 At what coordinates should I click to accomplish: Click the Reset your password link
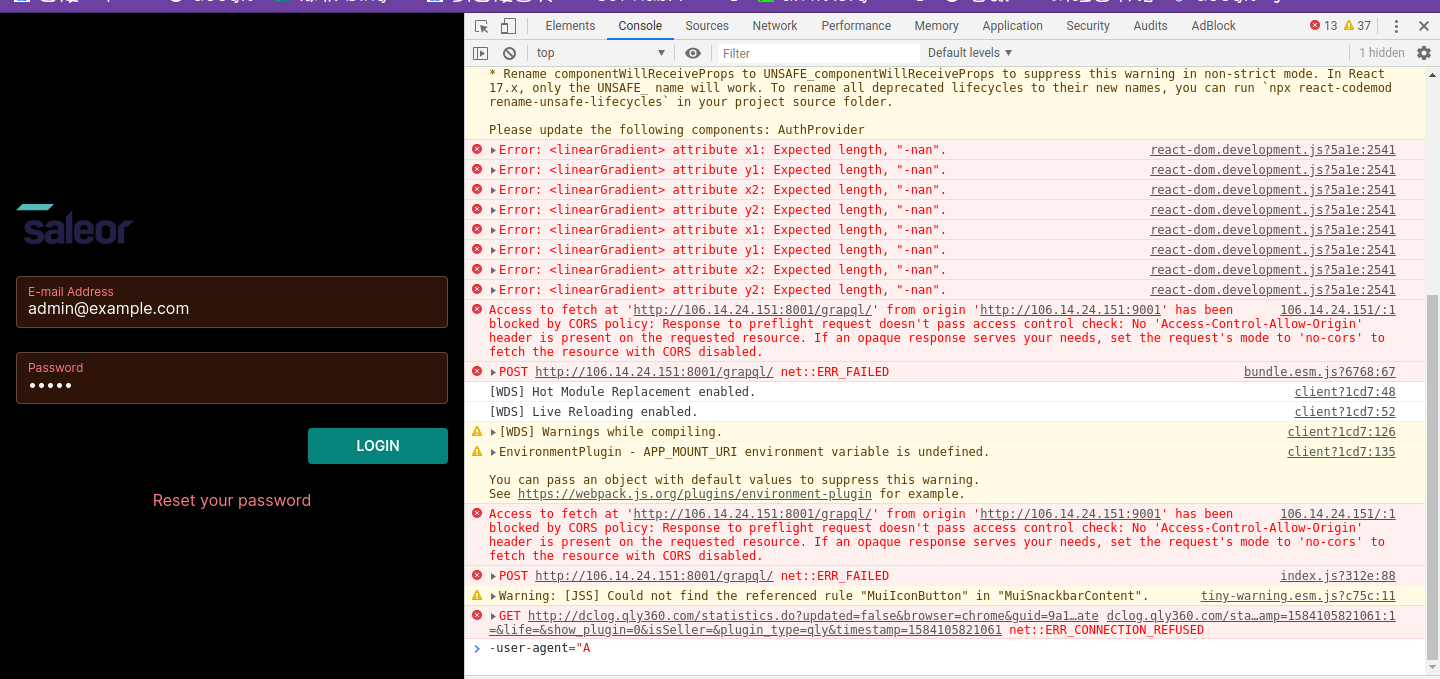pos(231,500)
